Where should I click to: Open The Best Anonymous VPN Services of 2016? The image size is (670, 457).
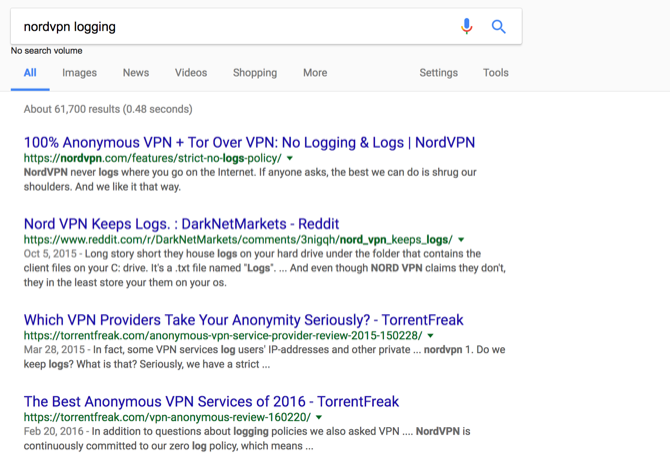pos(211,401)
